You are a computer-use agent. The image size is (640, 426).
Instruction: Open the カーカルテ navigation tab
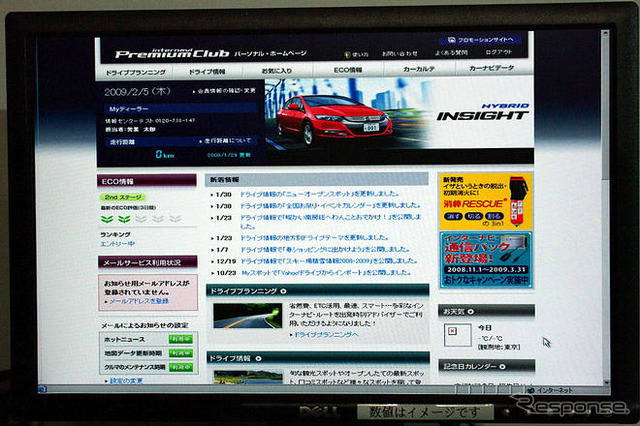point(419,69)
